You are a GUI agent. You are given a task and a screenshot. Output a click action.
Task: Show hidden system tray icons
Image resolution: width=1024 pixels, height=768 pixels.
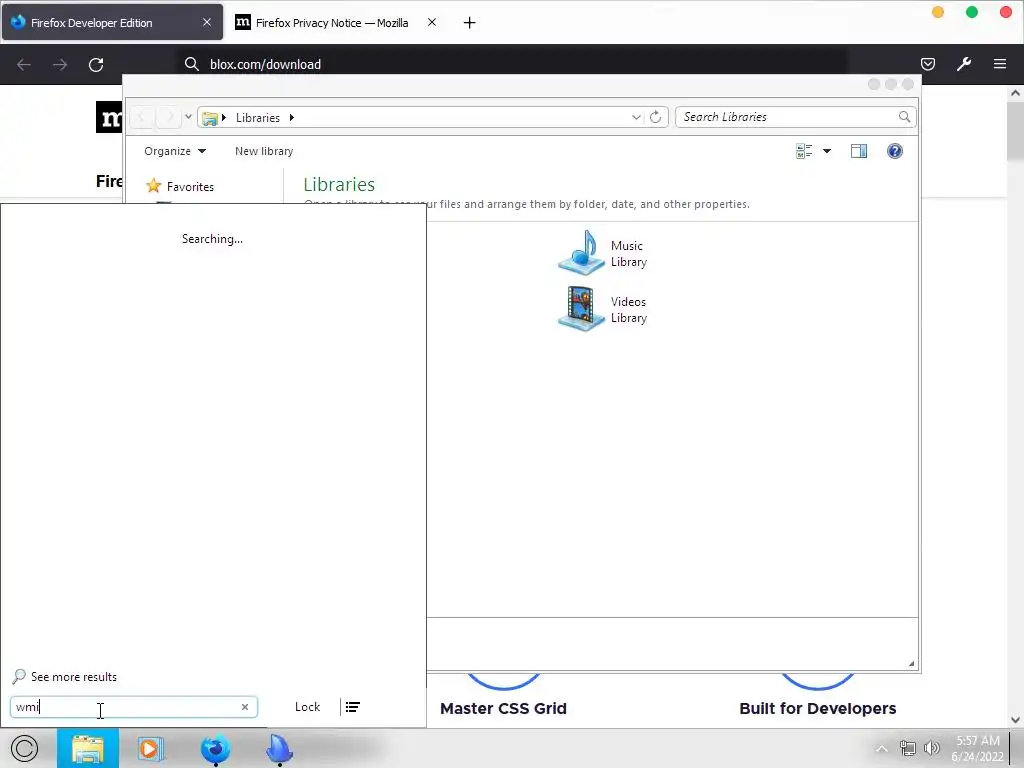coord(882,748)
